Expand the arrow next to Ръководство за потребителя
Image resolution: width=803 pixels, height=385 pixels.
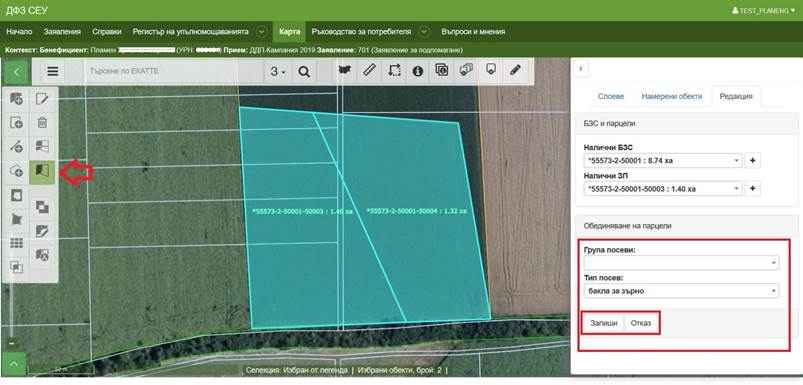click(425, 32)
